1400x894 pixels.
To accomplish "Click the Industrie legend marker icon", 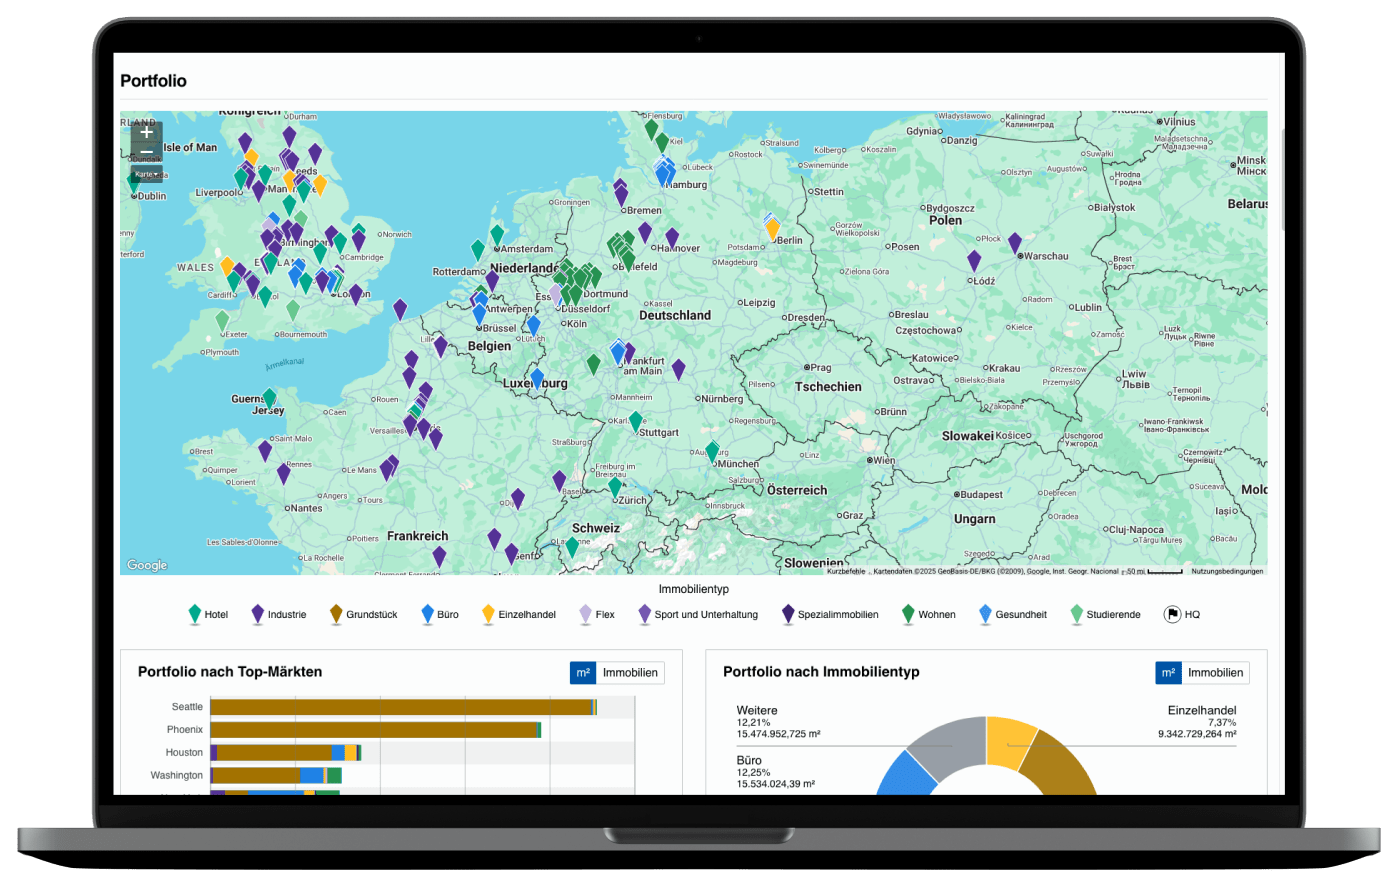I will [x=258, y=615].
